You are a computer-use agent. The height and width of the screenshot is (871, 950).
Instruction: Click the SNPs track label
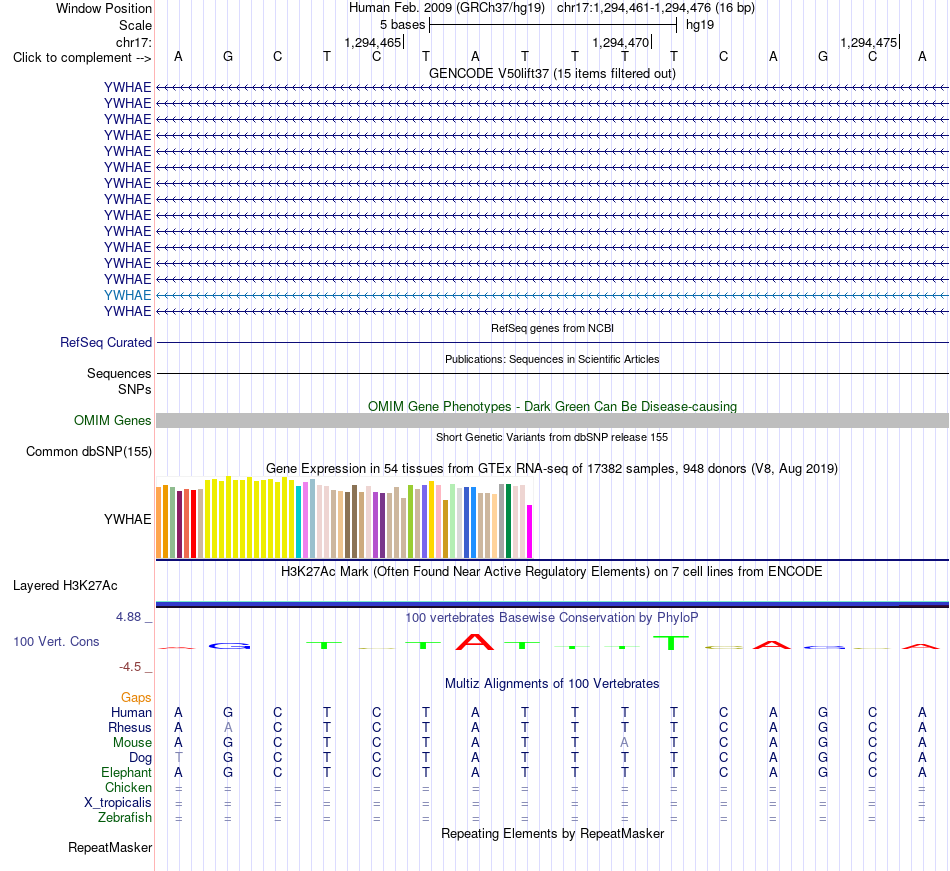(135, 389)
